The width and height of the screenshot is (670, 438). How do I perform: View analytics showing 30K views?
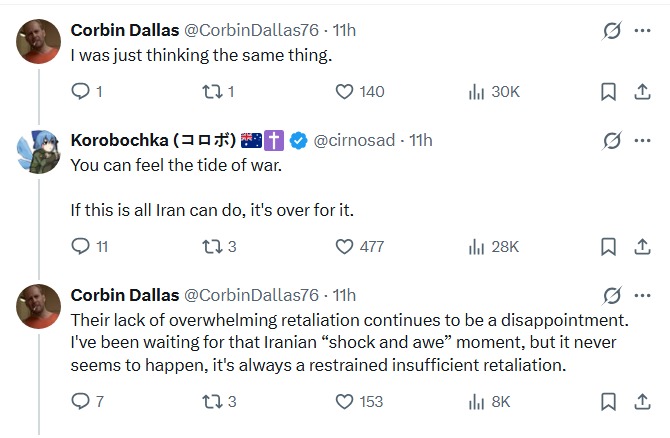click(x=494, y=91)
